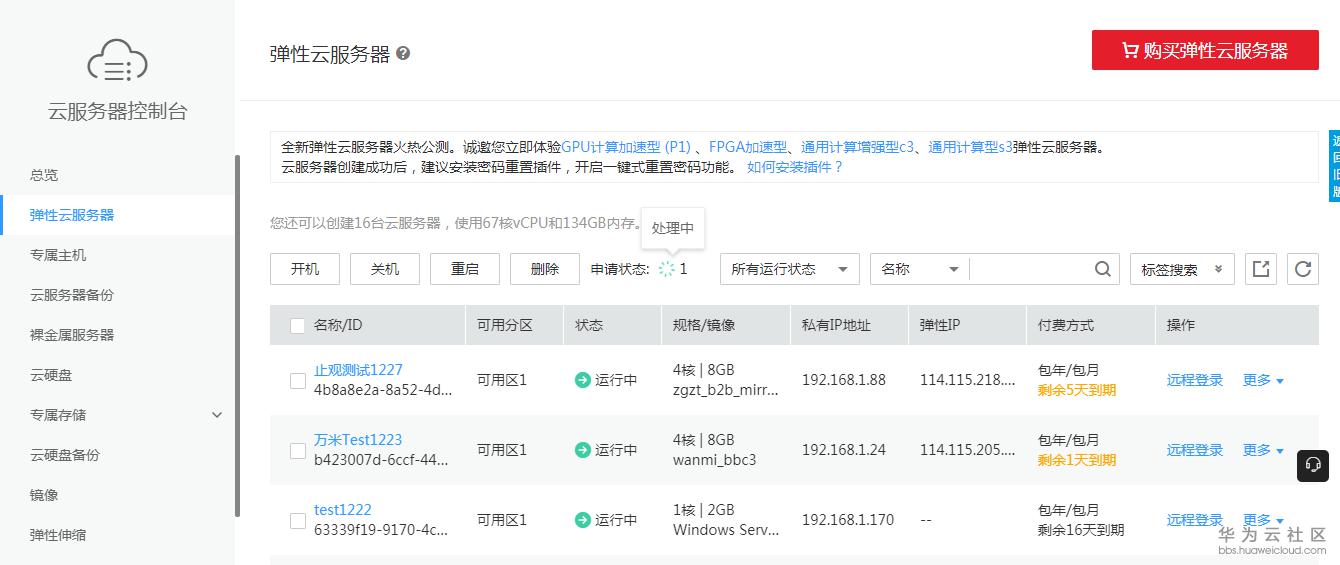Viewport: 1340px width, 565px height.
Task: Click private IP 192.168.1.170
Action: 848,520
